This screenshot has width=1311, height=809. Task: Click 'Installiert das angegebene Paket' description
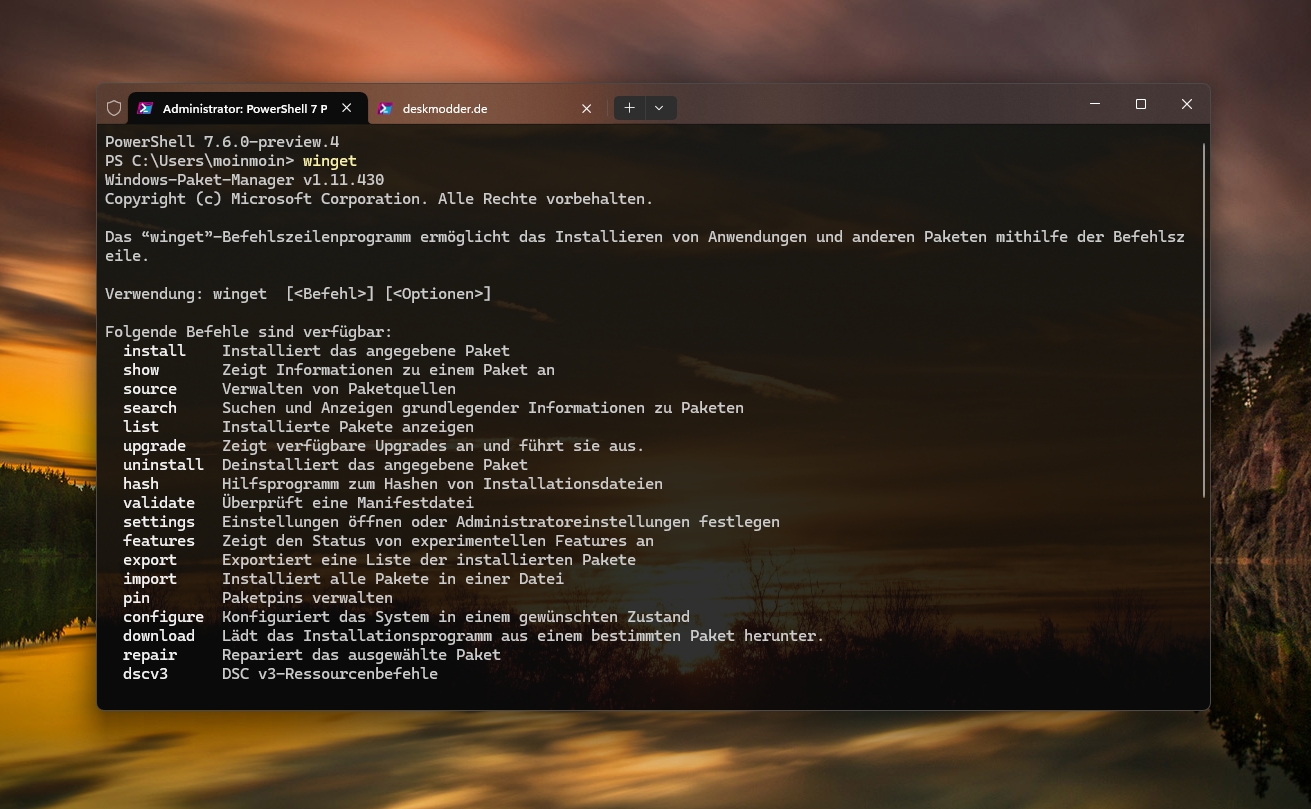pyautogui.click(x=366, y=351)
